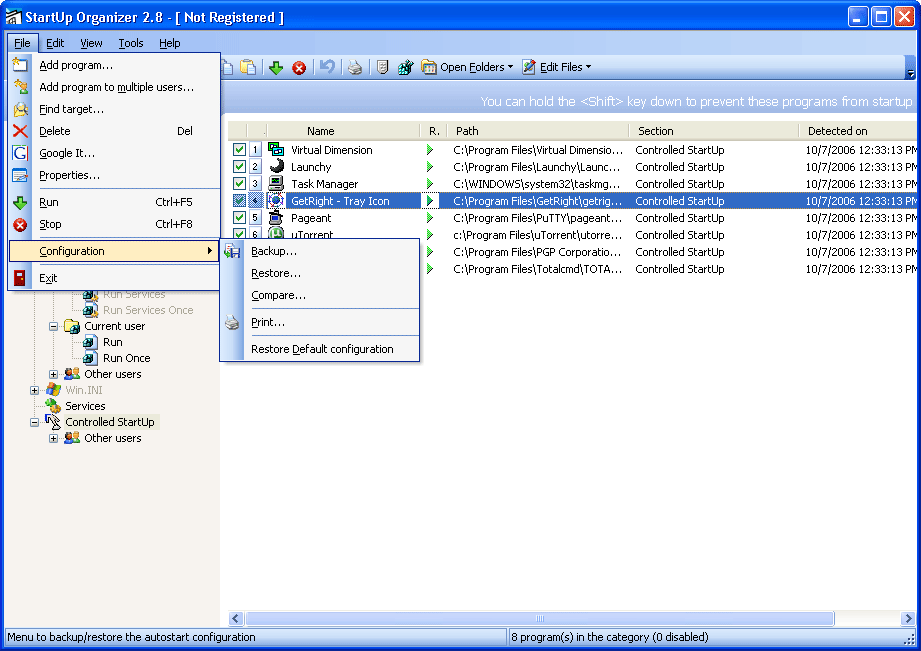Screen dimensions: 921x651
Task: Click the Undo toolbar icon
Action: pos(327,67)
